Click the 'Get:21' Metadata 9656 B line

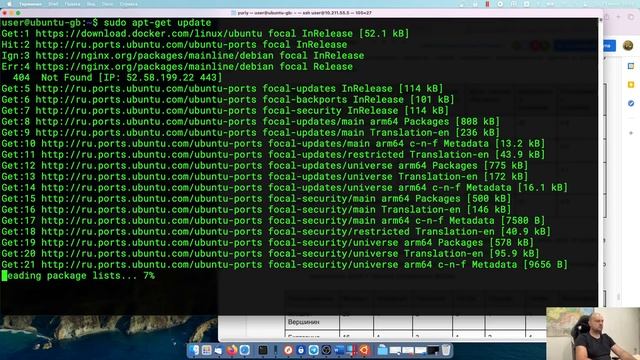pyautogui.click(x=284, y=265)
